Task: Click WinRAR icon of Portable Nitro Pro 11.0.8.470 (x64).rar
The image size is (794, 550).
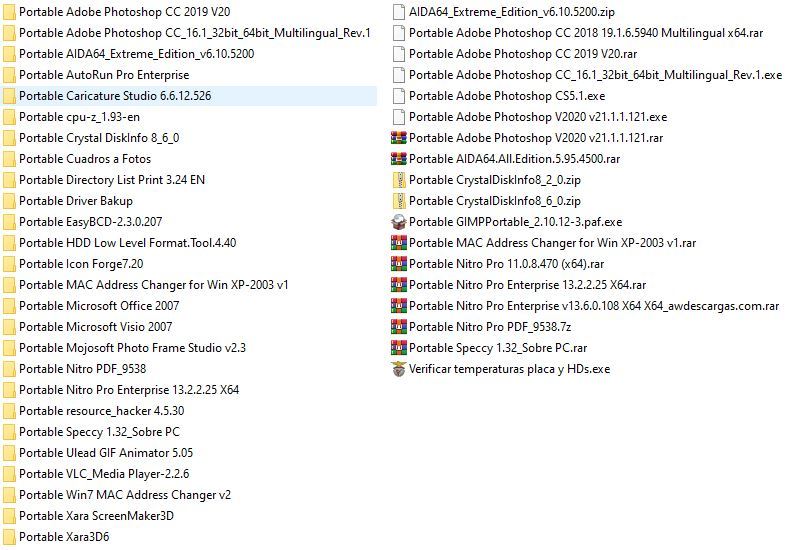Action: 399,264
